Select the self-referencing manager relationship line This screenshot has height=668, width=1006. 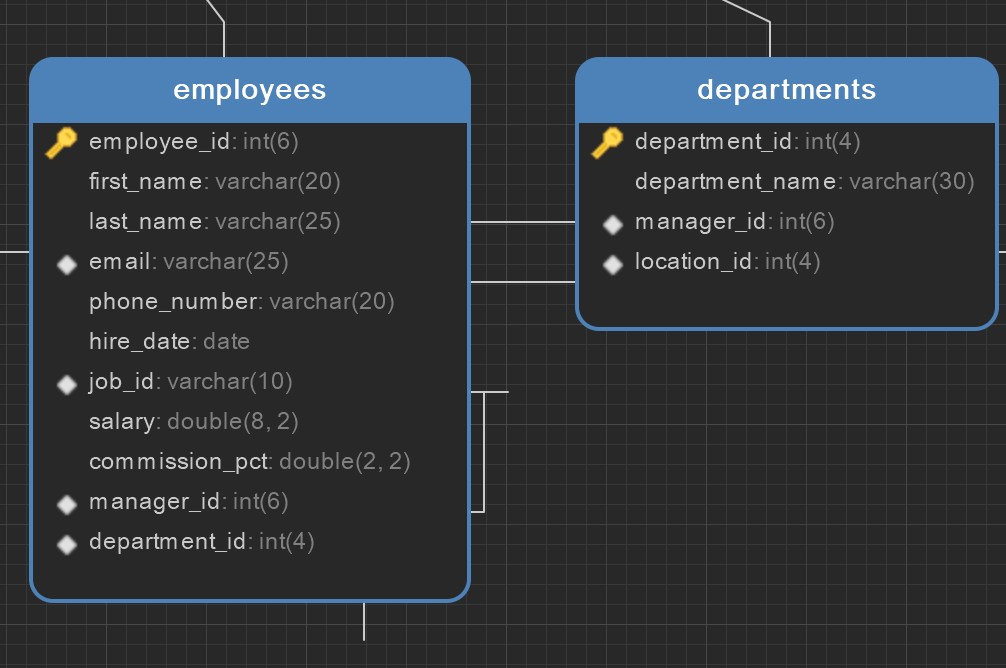[x=485, y=450]
